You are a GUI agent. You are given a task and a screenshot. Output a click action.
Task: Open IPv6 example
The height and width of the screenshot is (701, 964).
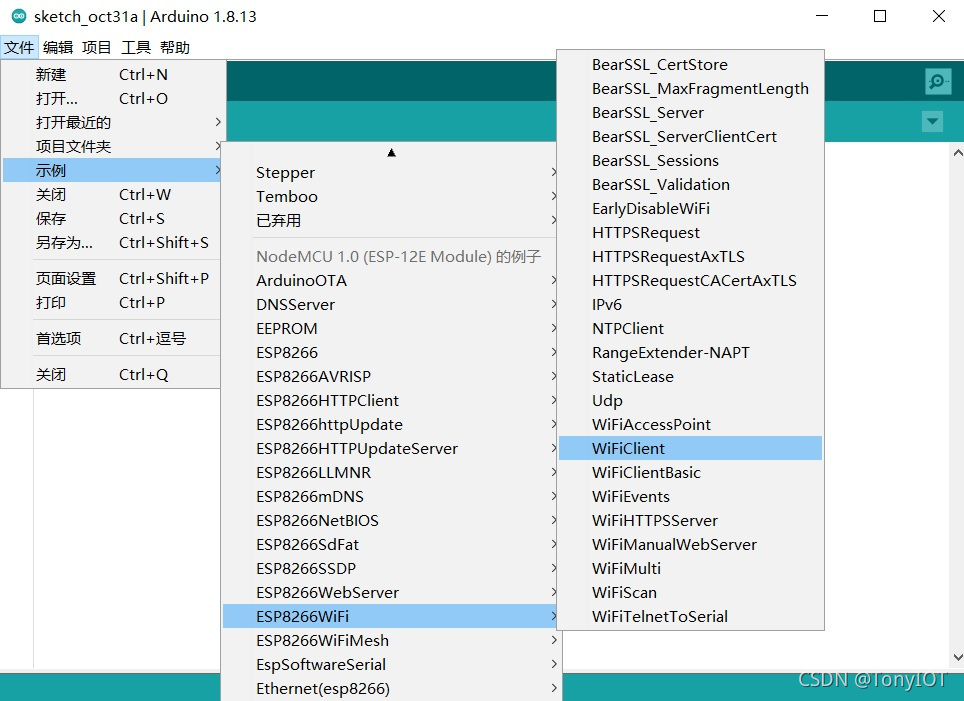point(690,304)
